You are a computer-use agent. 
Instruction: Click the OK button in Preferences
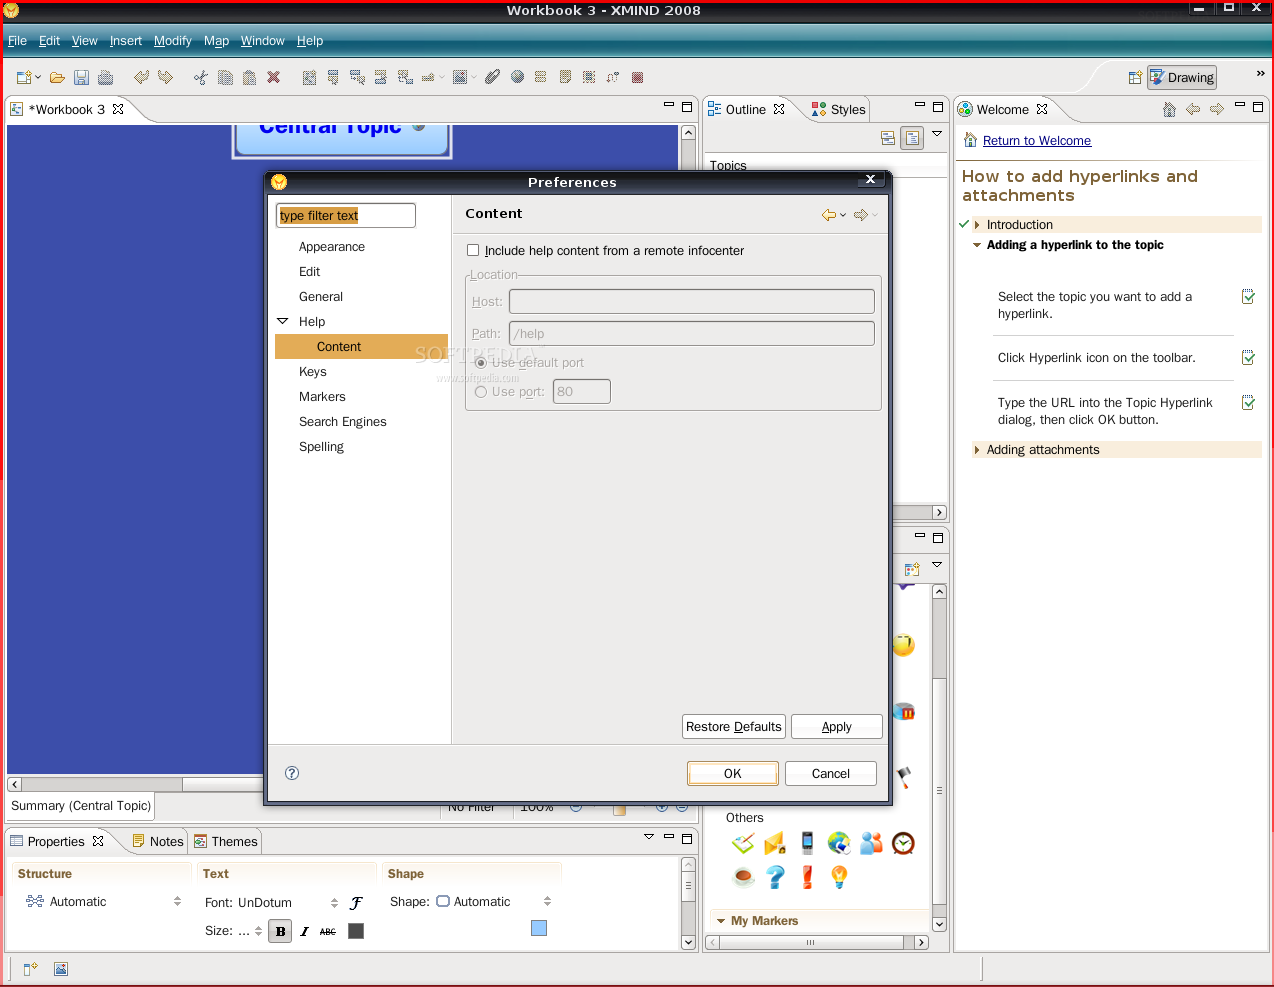point(732,774)
